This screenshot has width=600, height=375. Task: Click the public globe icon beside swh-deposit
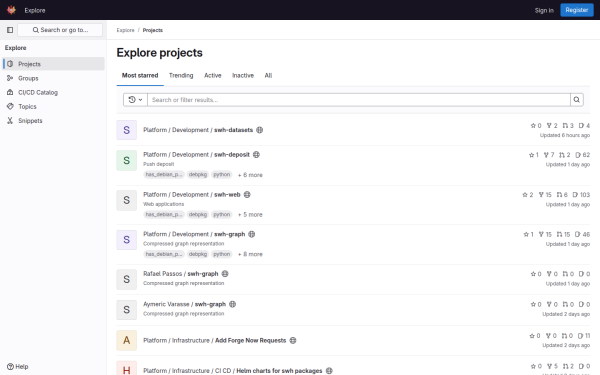coord(256,155)
